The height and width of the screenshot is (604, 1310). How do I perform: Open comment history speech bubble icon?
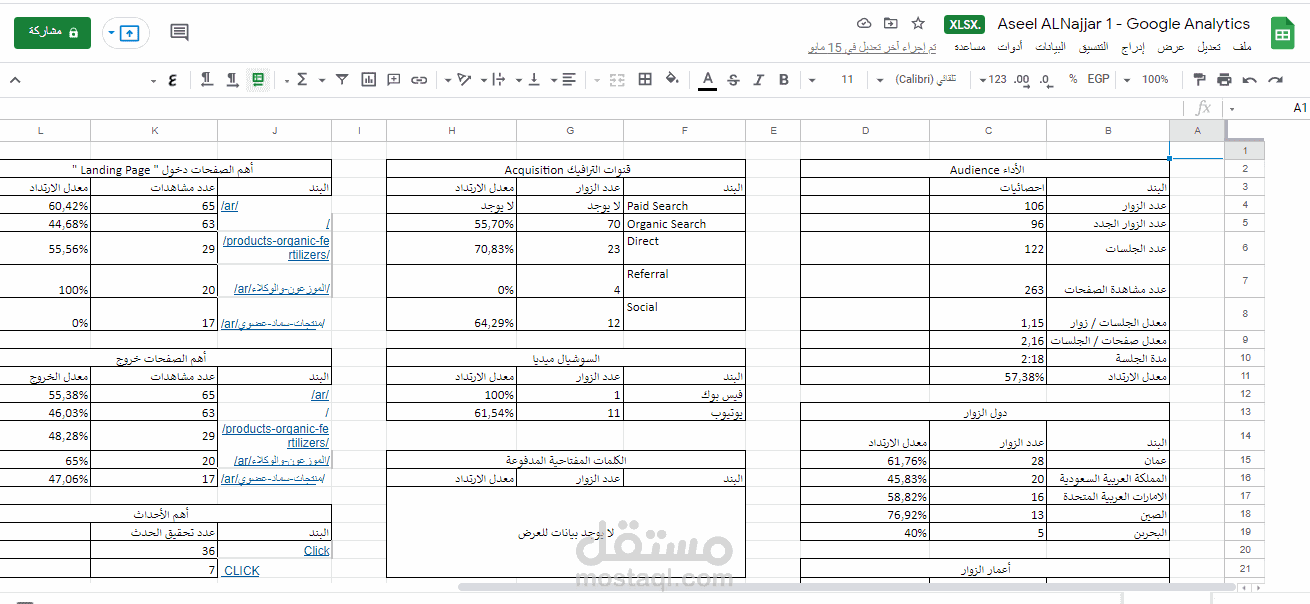click(179, 32)
